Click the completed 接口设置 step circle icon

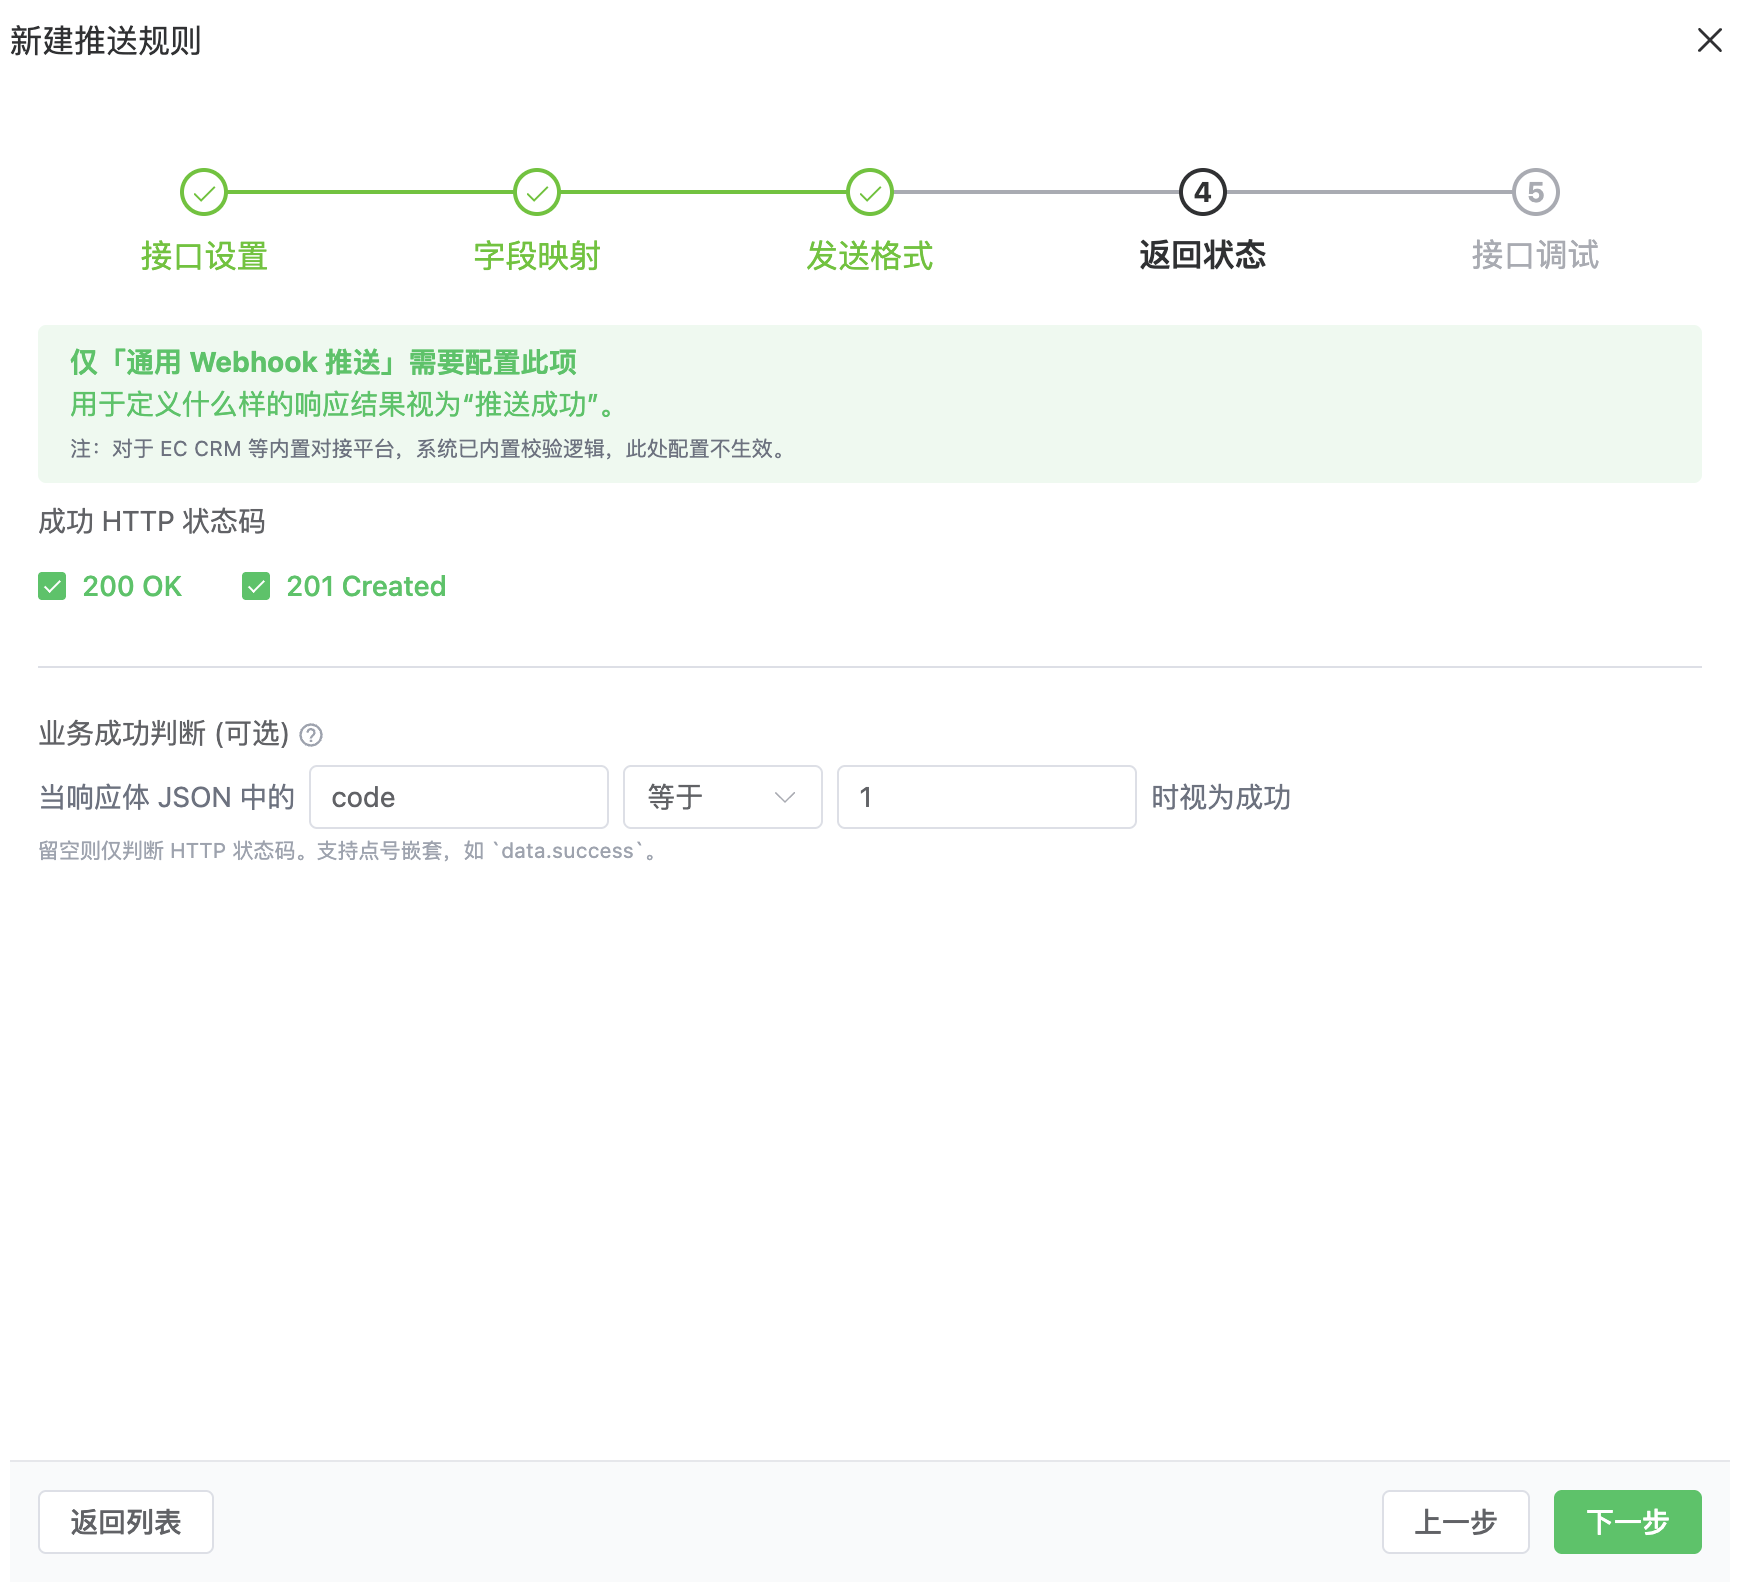pyautogui.click(x=204, y=192)
